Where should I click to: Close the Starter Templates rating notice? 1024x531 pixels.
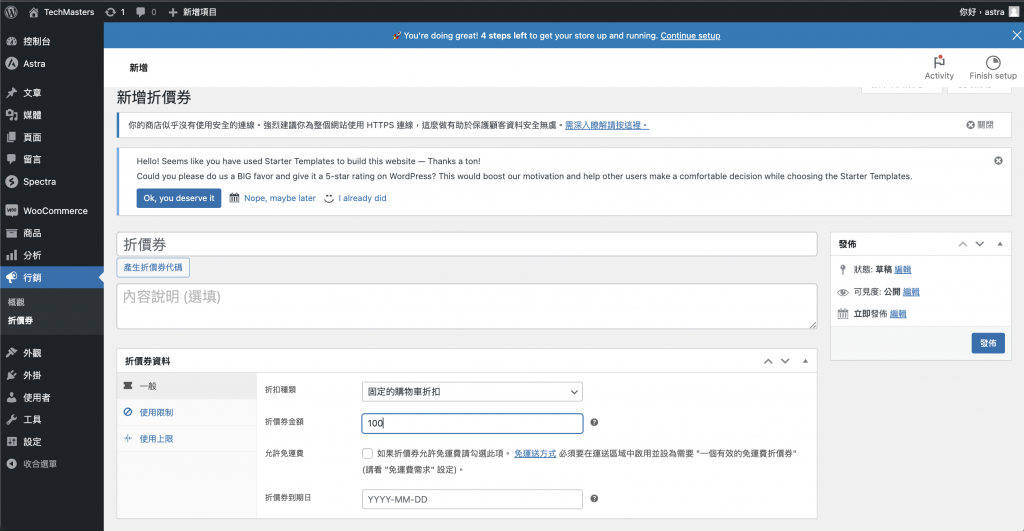[x=999, y=161]
